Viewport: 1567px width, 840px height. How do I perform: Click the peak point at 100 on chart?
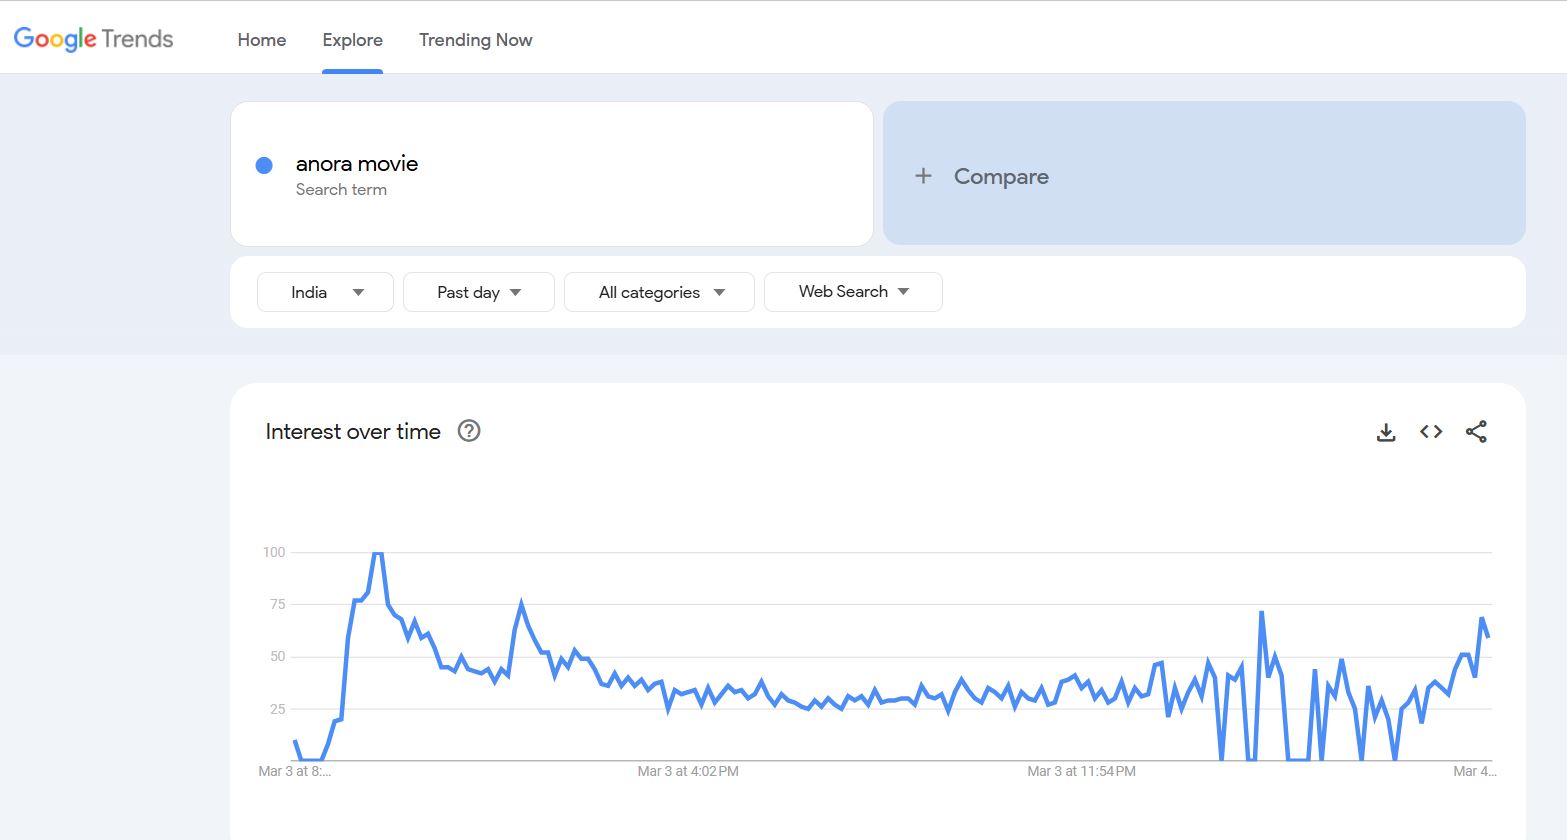pos(377,553)
